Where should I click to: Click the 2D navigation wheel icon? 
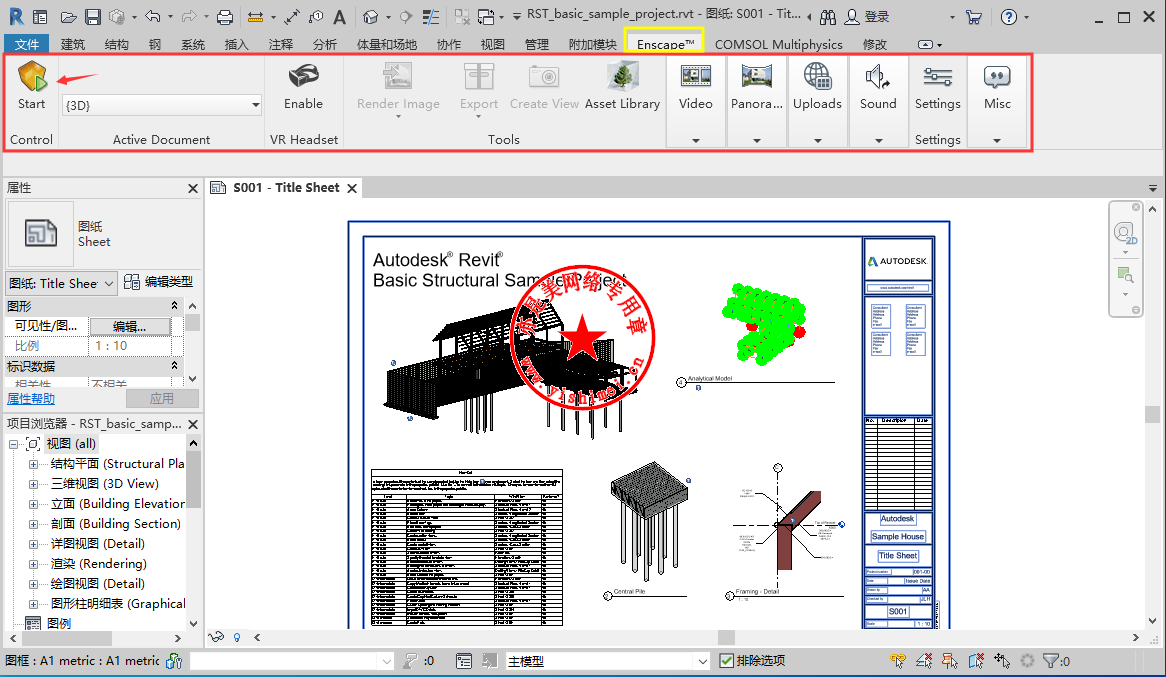click(x=1125, y=234)
